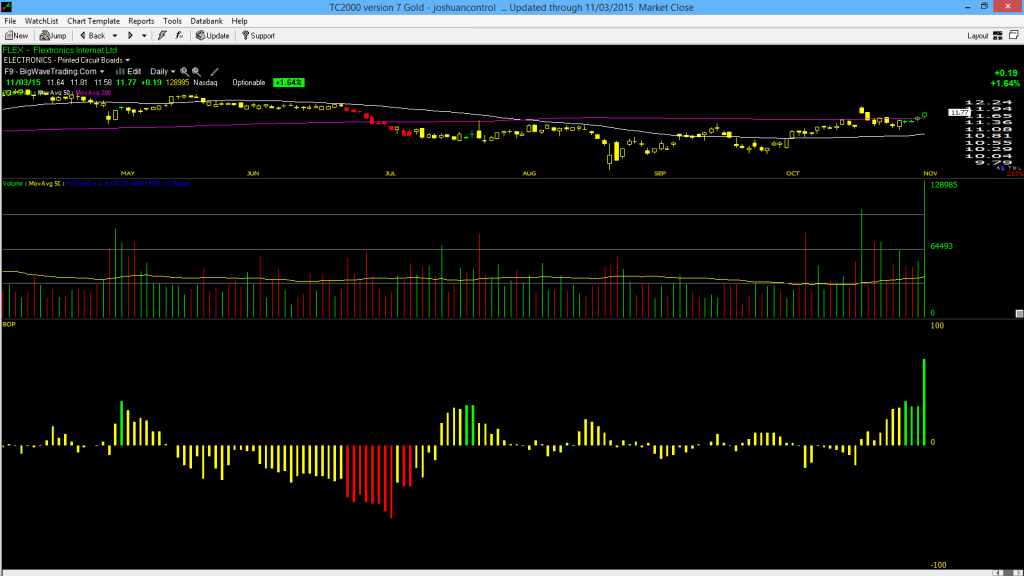
Task: Select the line drawing tool icon
Action: tap(214, 72)
